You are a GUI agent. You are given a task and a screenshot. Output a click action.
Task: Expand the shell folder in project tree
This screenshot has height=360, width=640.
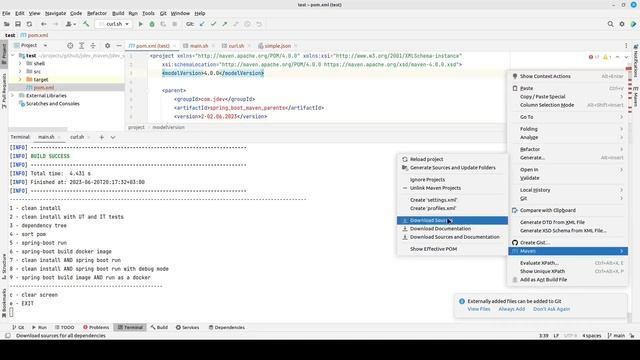[x=20, y=64]
